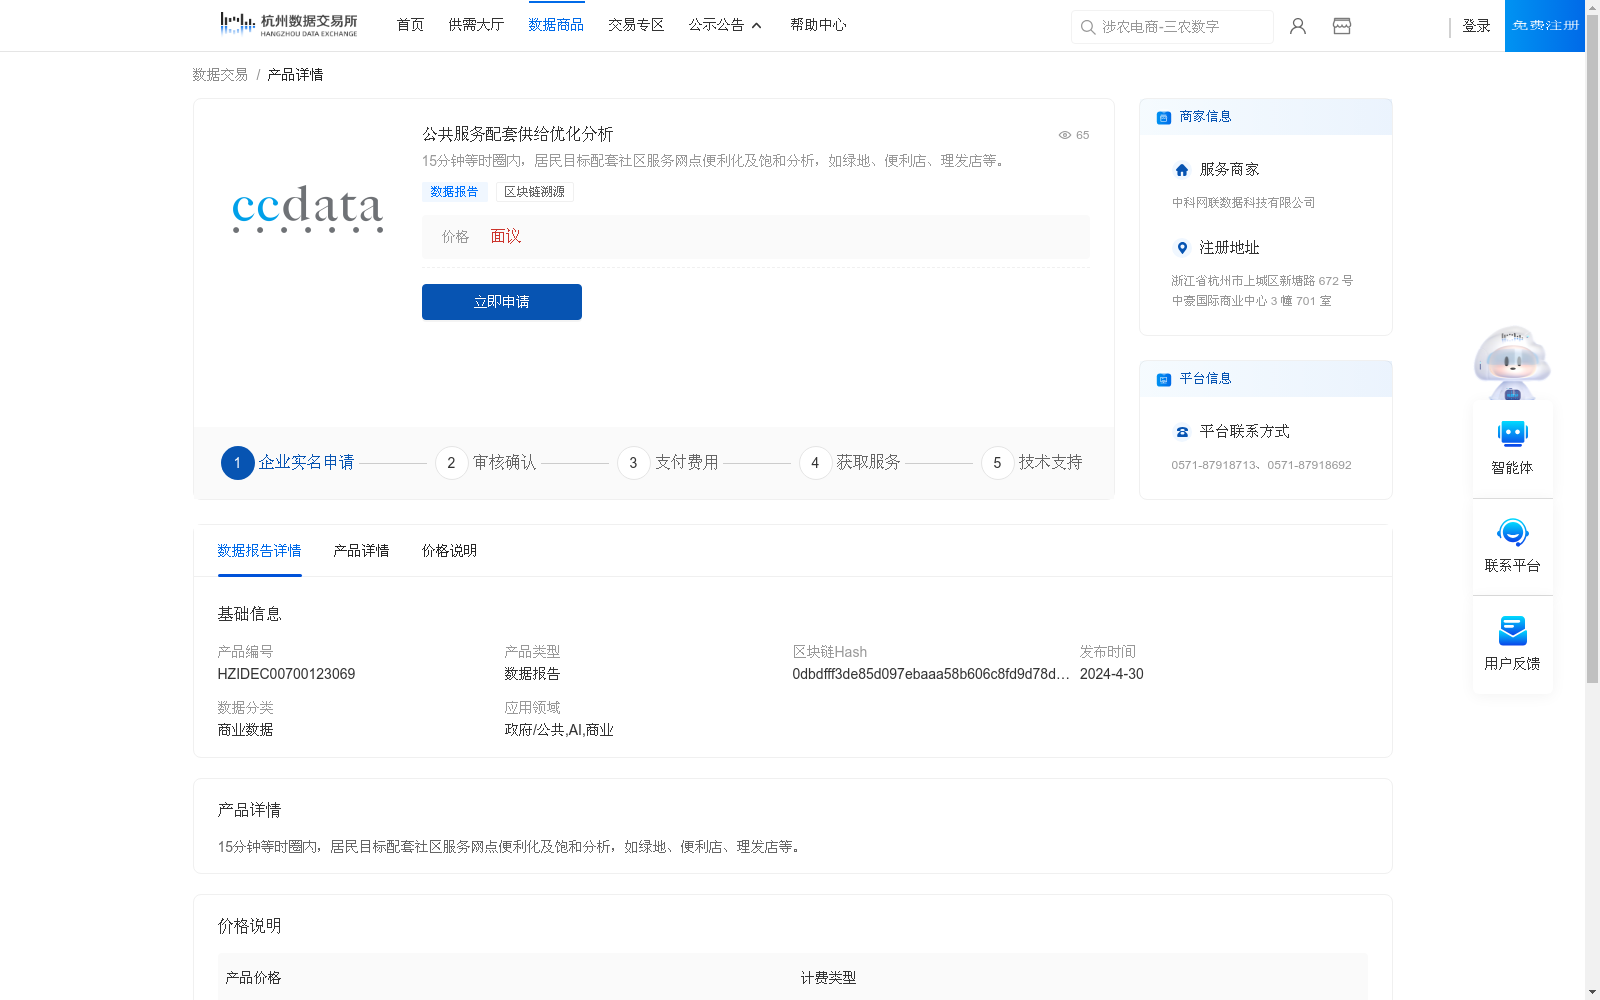Image resolution: width=1600 pixels, height=1000 pixels.
Task: Select step 2 审核确认
Action: point(486,463)
